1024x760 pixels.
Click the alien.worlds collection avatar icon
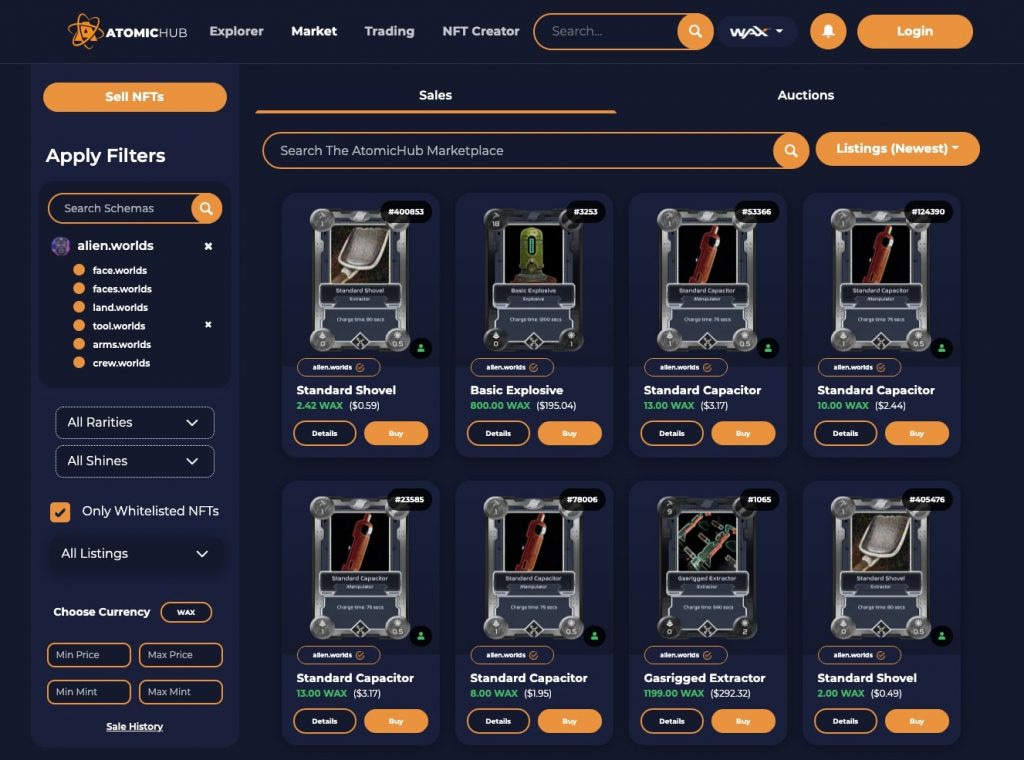[x=61, y=246]
